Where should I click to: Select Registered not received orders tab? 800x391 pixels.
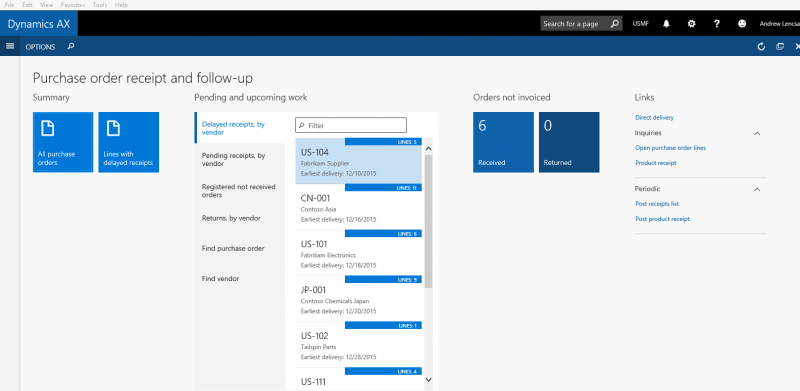[x=240, y=190]
